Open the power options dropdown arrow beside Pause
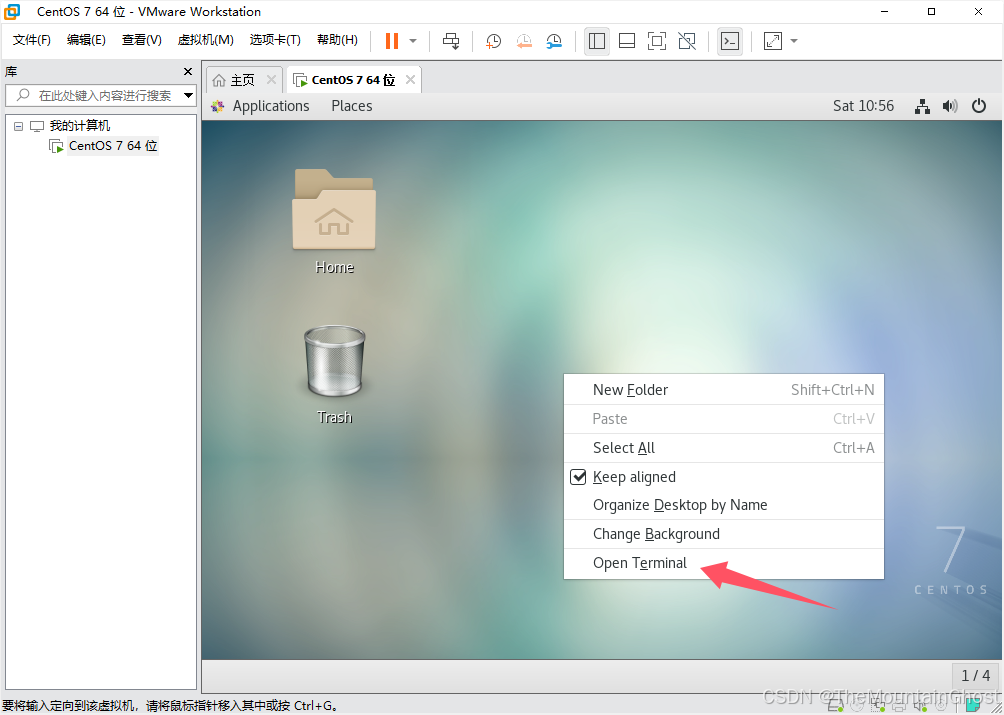1004x715 pixels. [413, 41]
